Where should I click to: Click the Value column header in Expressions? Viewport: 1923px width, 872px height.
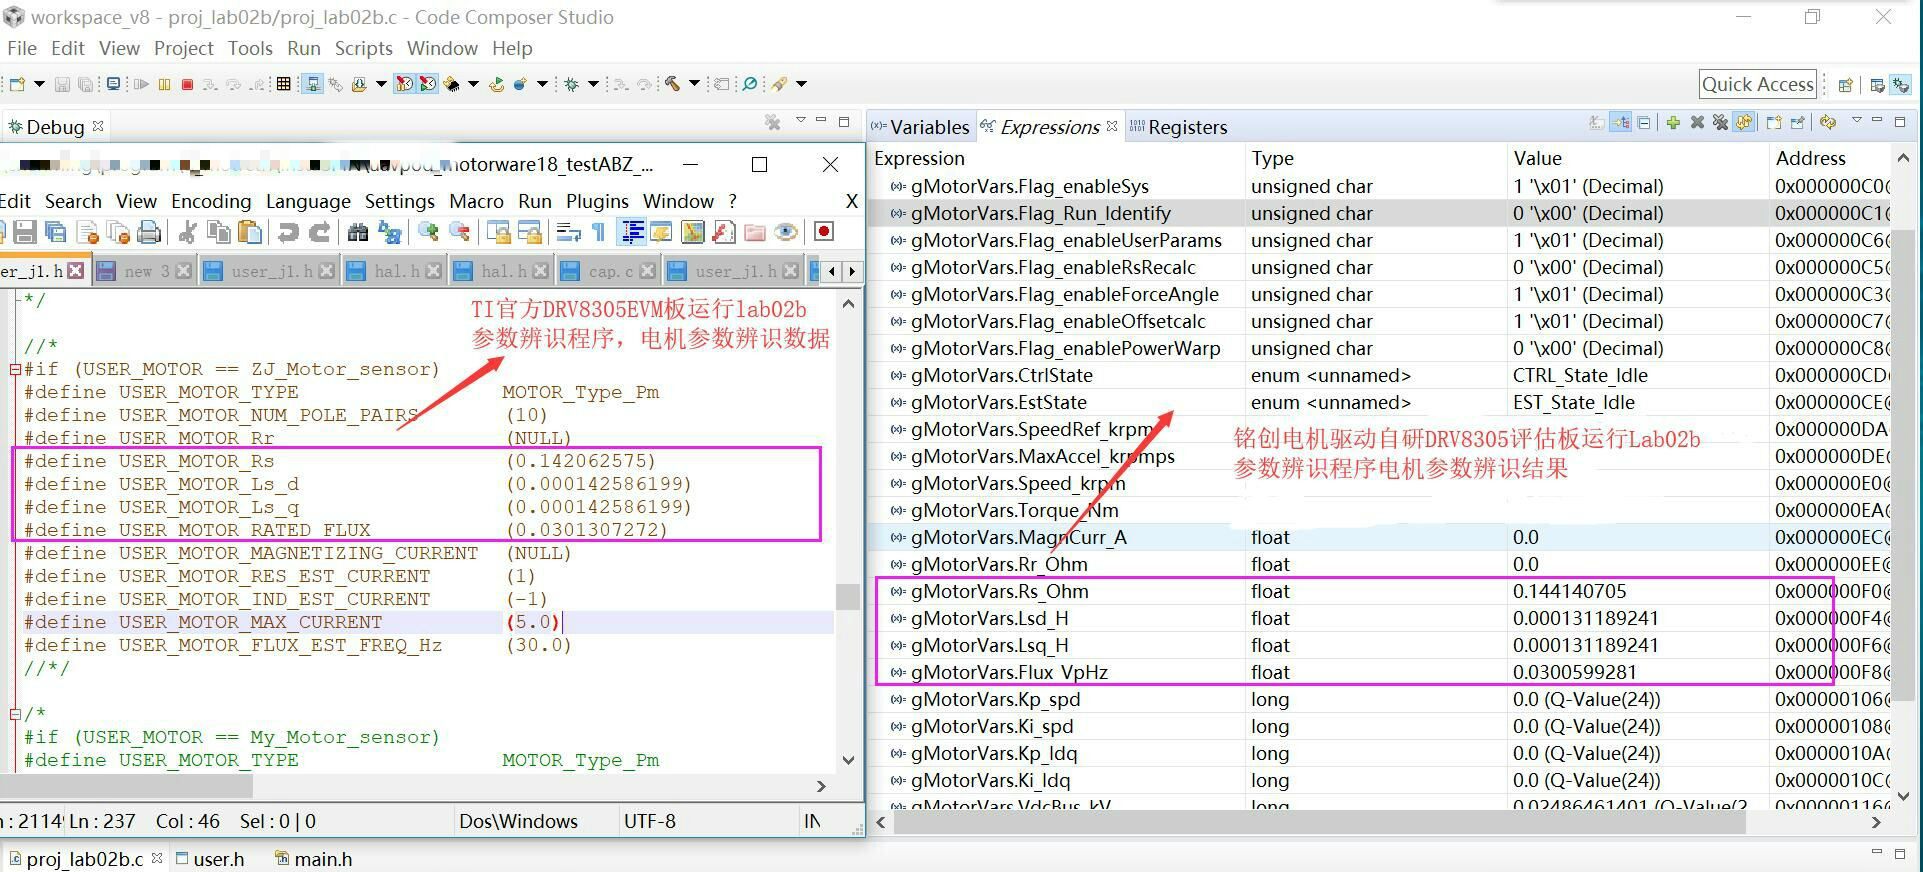[x=1637, y=158]
